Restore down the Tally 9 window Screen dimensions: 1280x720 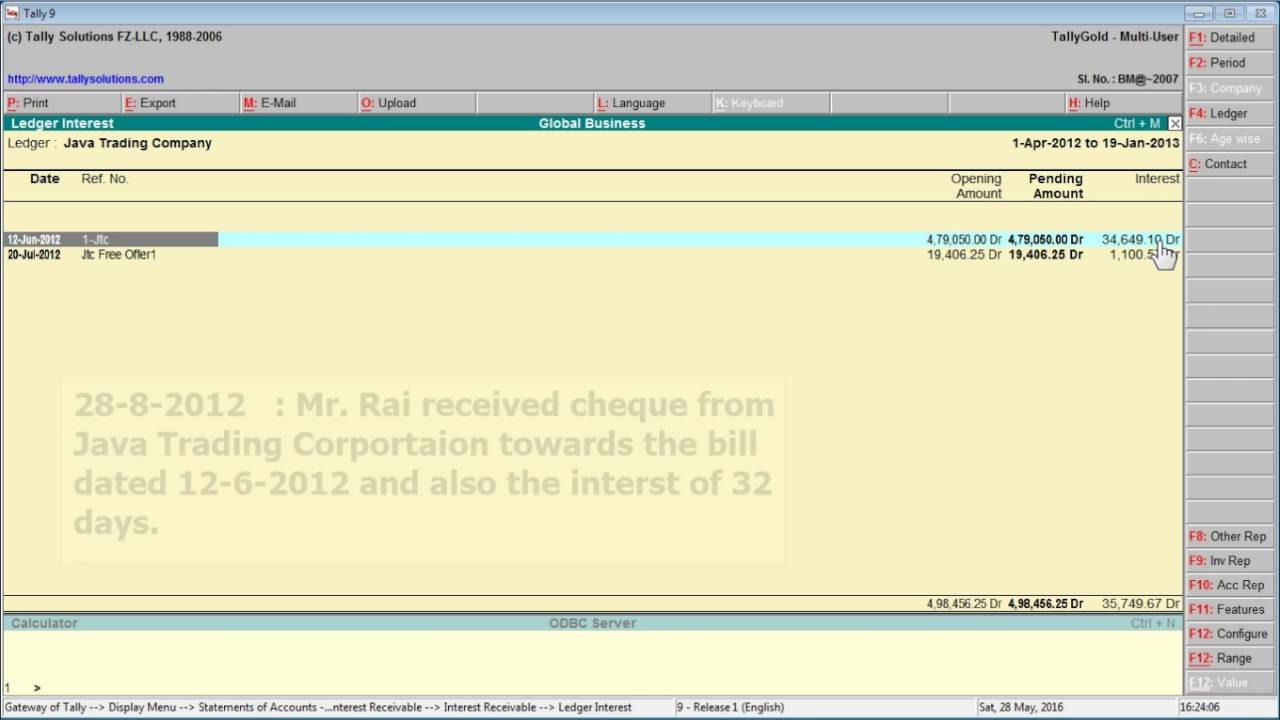1230,13
